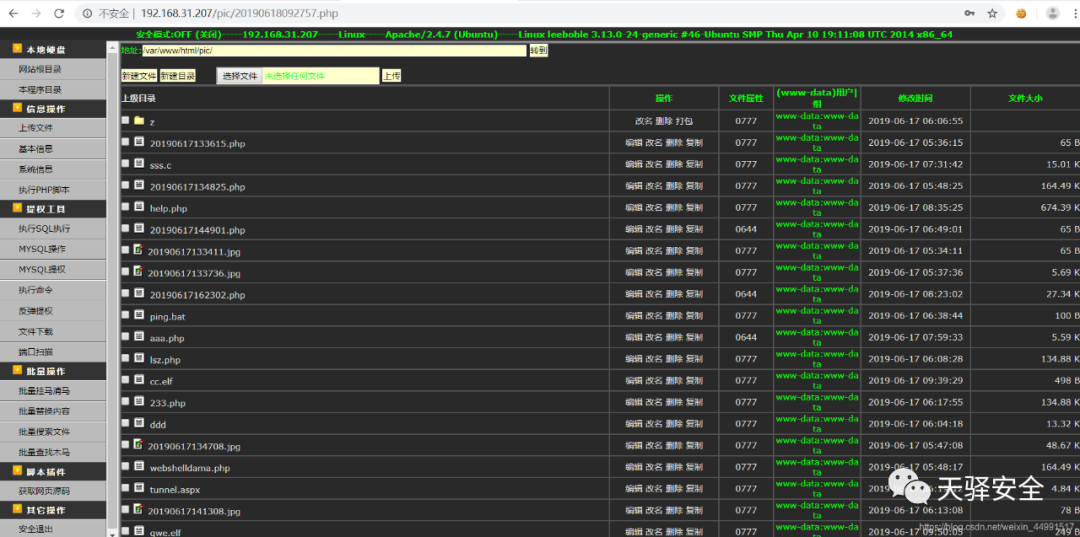Image resolution: width=1080 pixels, height=537 pixels.
Task: Toggle the 提权工具 sidebar section header
Action: click(x=53, y=209)
